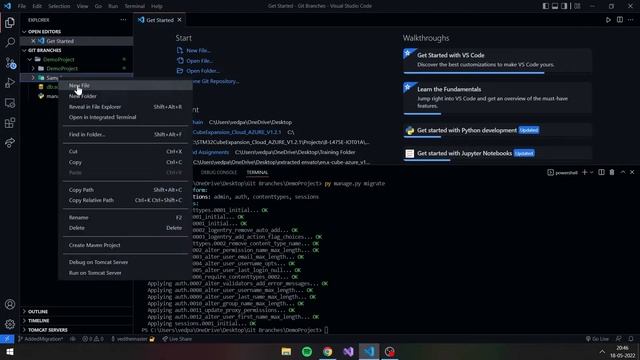The height and width of the screenshot is (360, 640).
Task: Click the Jupyter Notebooks walkthrough icon
Action: (x=409, y=153)
